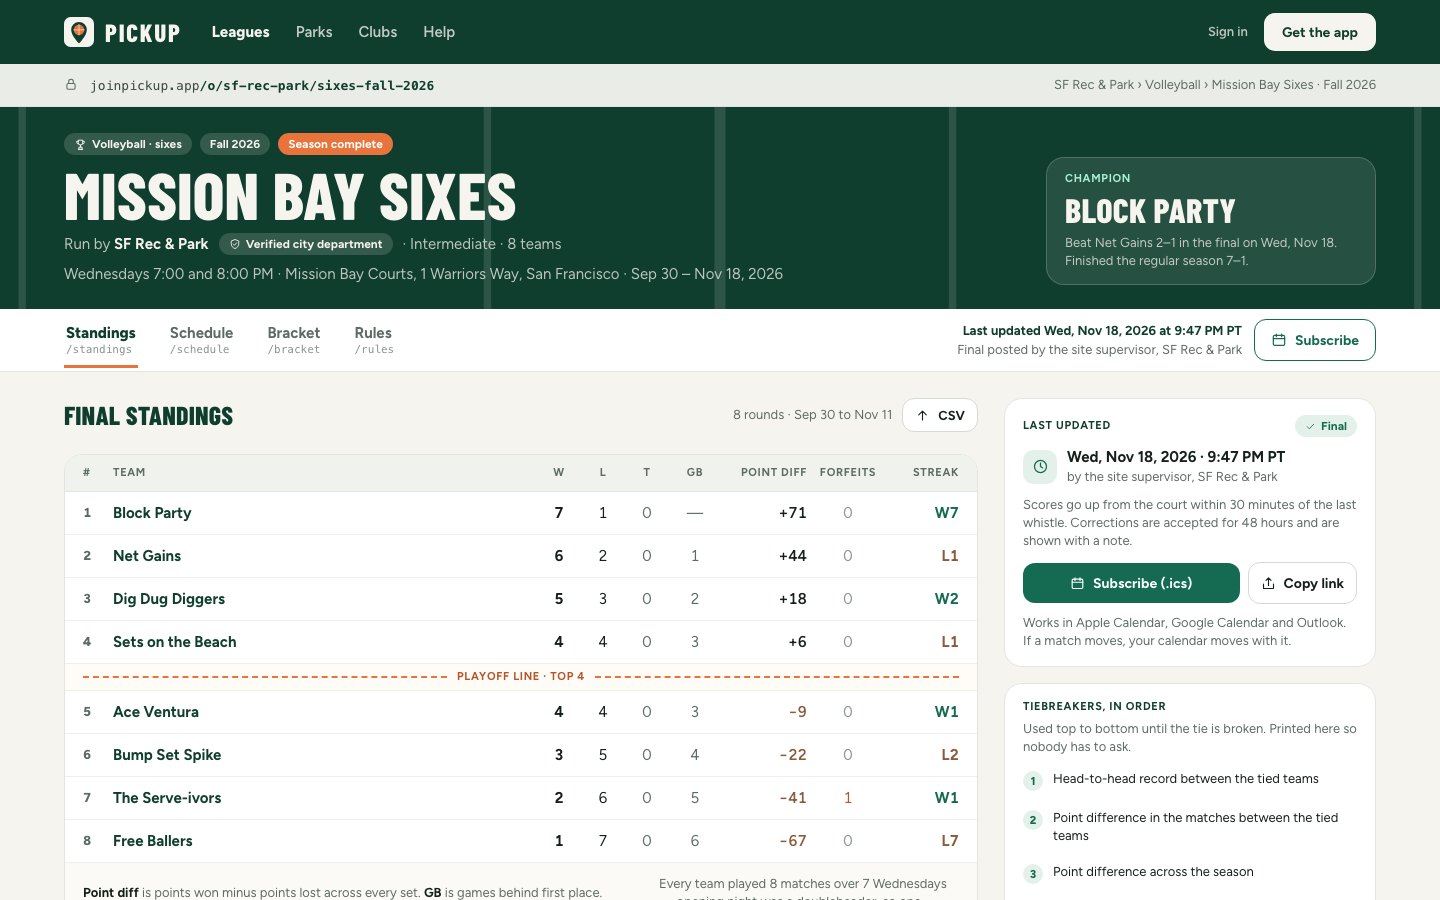Click the SF Rec & Park organizer name

161,244
